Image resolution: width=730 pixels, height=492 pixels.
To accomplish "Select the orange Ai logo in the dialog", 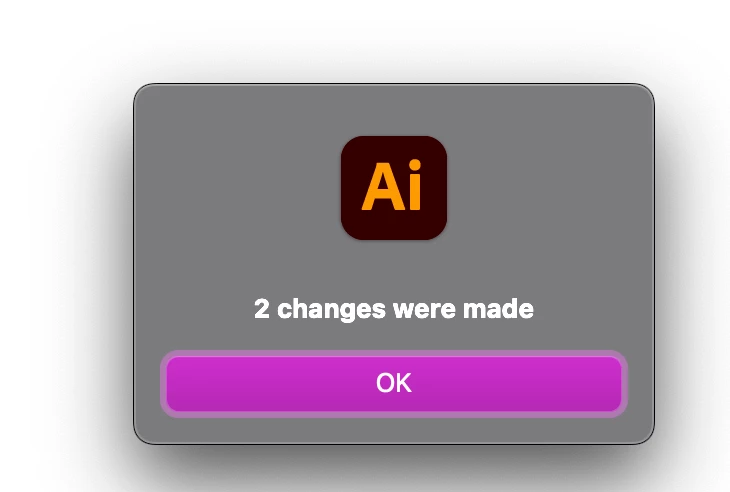I will (392, 186).
